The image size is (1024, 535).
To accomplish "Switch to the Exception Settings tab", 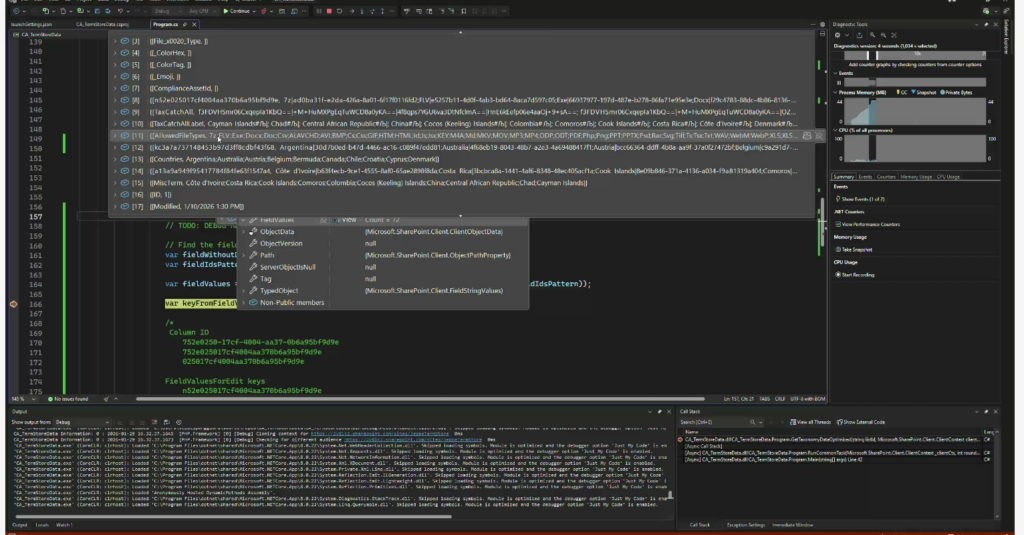I will click(x=743, y=524).
